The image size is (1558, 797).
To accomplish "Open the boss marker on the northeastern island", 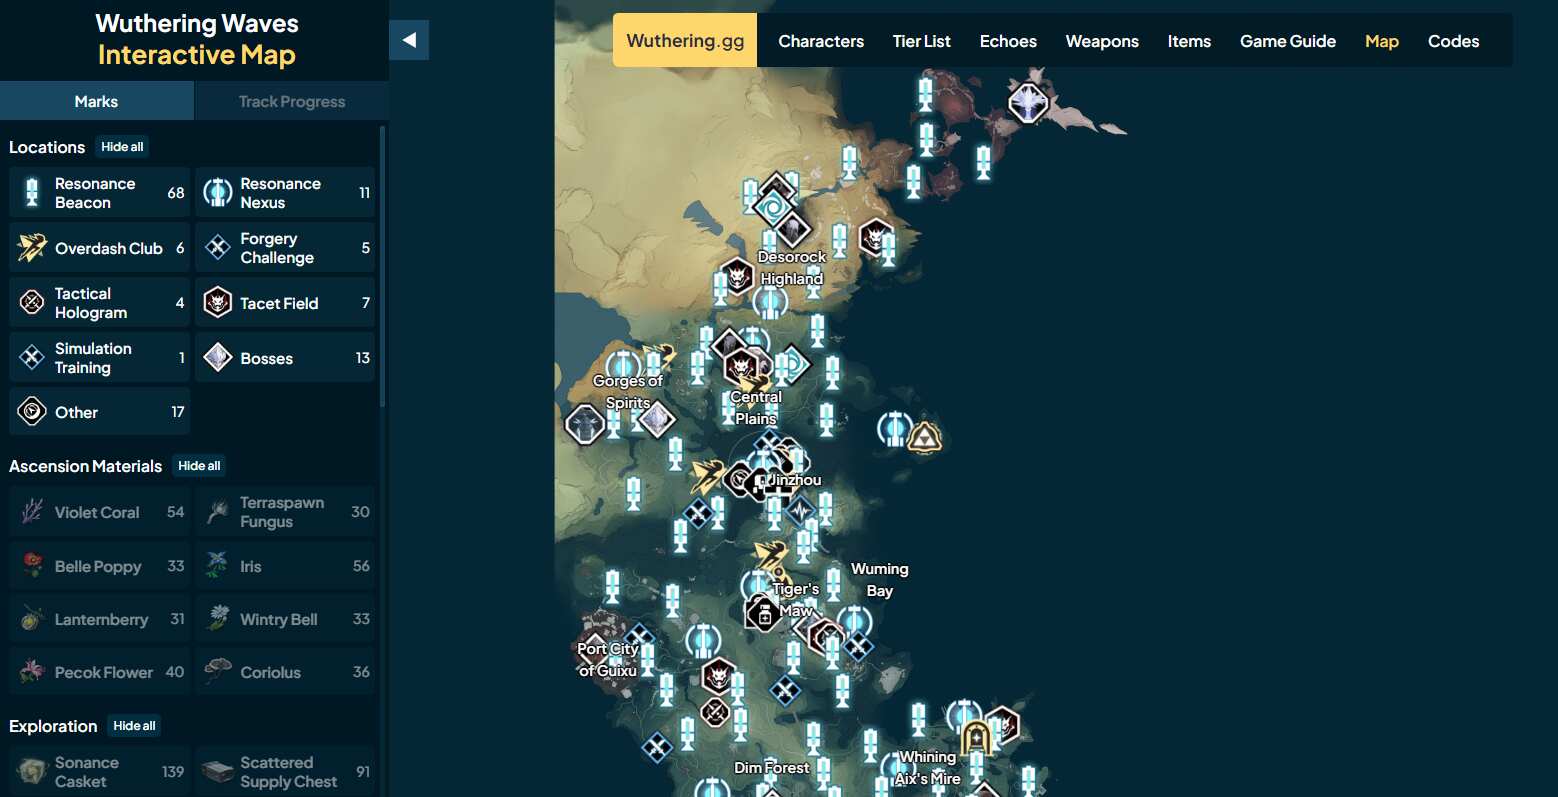I will coord(1027,102).
